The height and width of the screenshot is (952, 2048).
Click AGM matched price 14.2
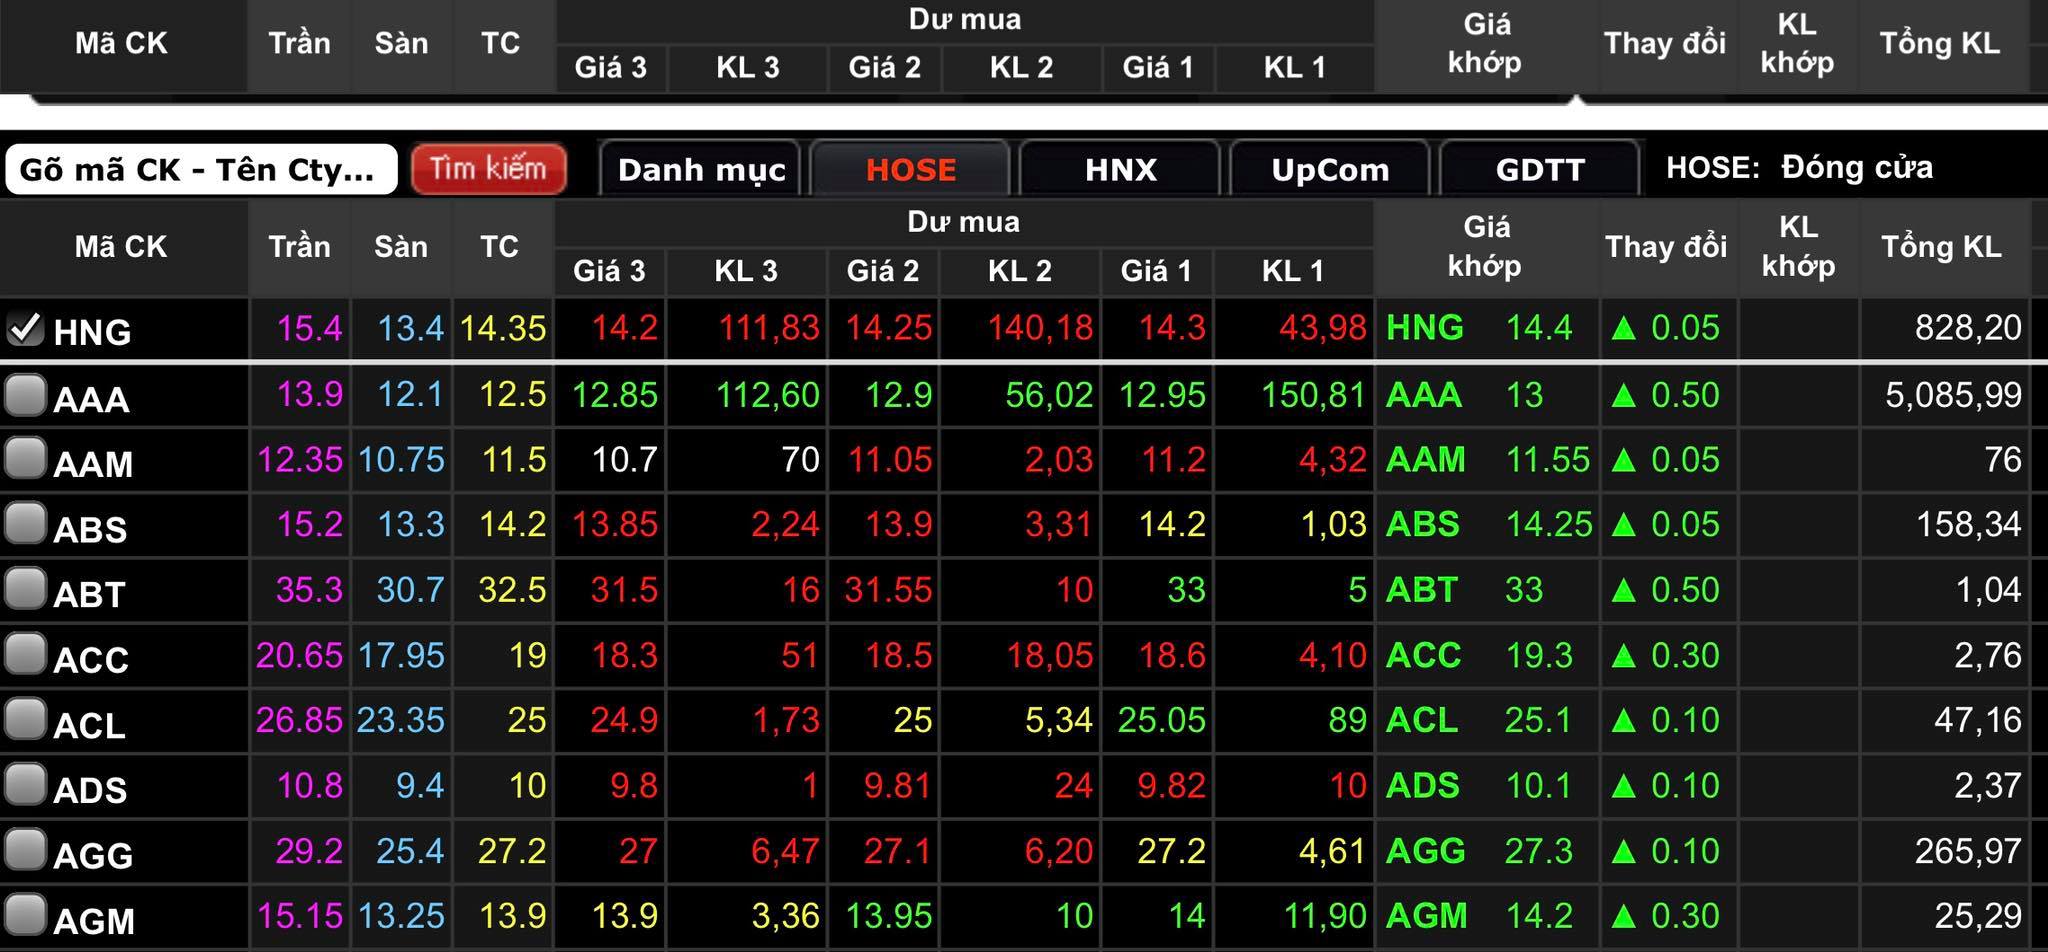[1539, 915]
